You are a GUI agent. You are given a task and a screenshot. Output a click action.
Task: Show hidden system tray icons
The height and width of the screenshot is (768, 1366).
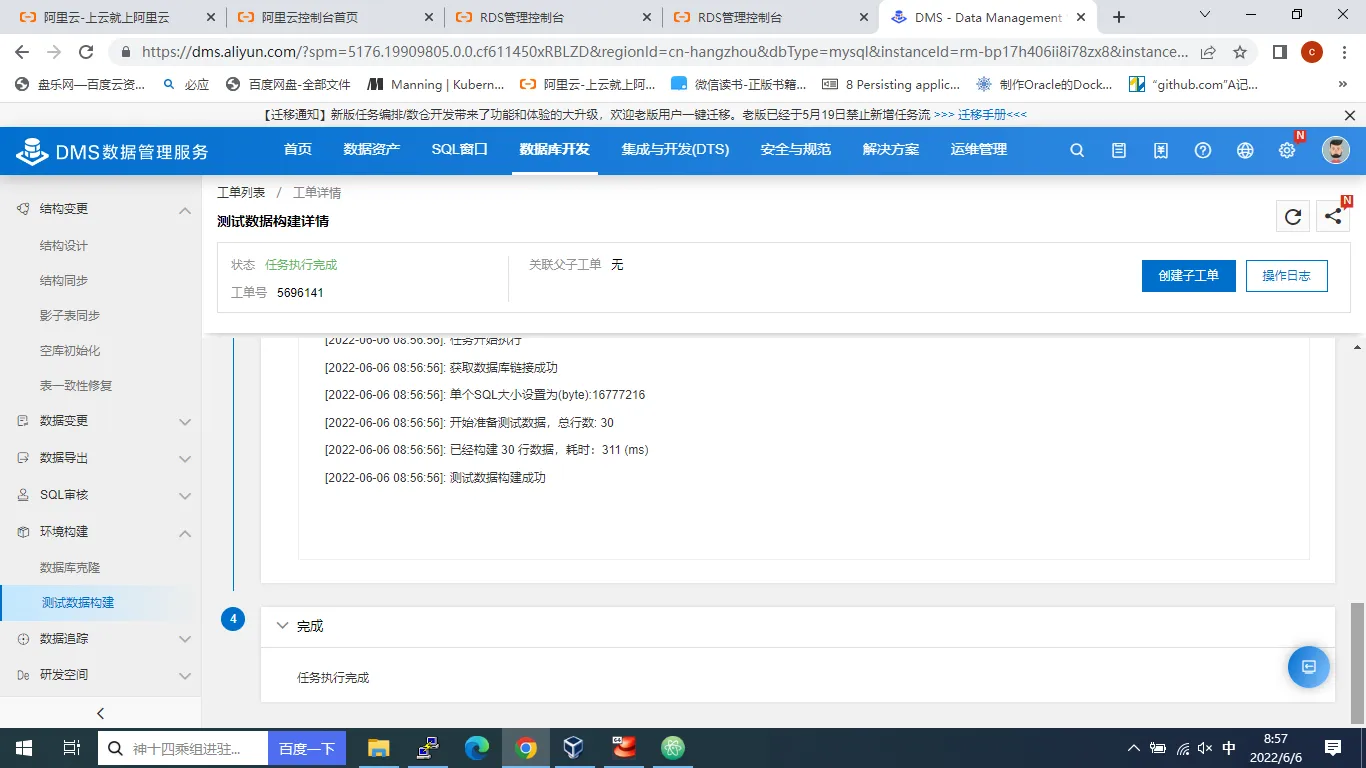(x=1133, y=748)
